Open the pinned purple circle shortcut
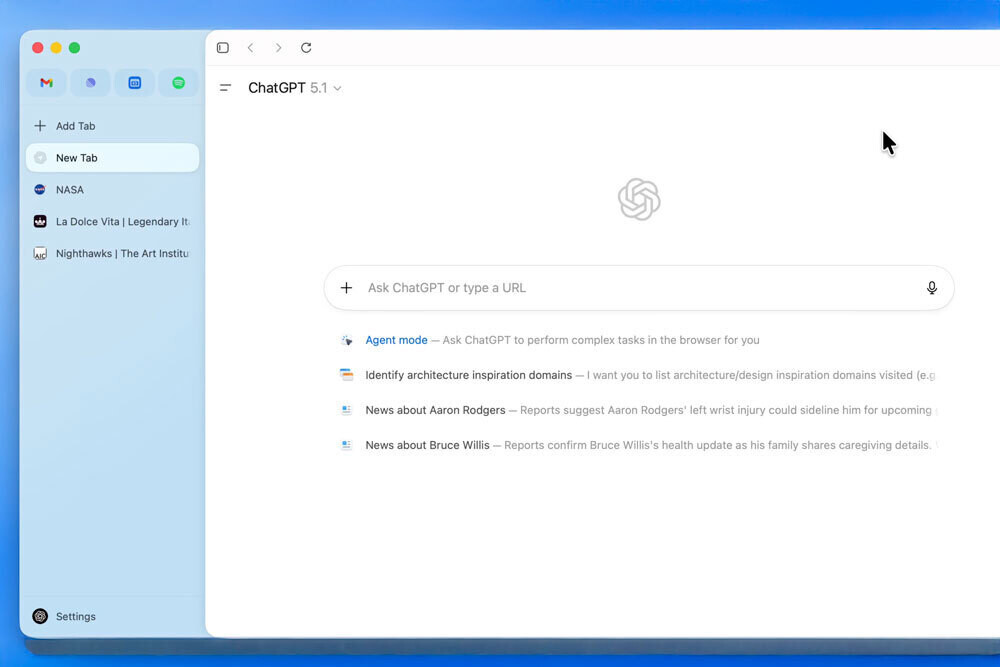The height and width of the screenshot is (667, 1000). 90,83
